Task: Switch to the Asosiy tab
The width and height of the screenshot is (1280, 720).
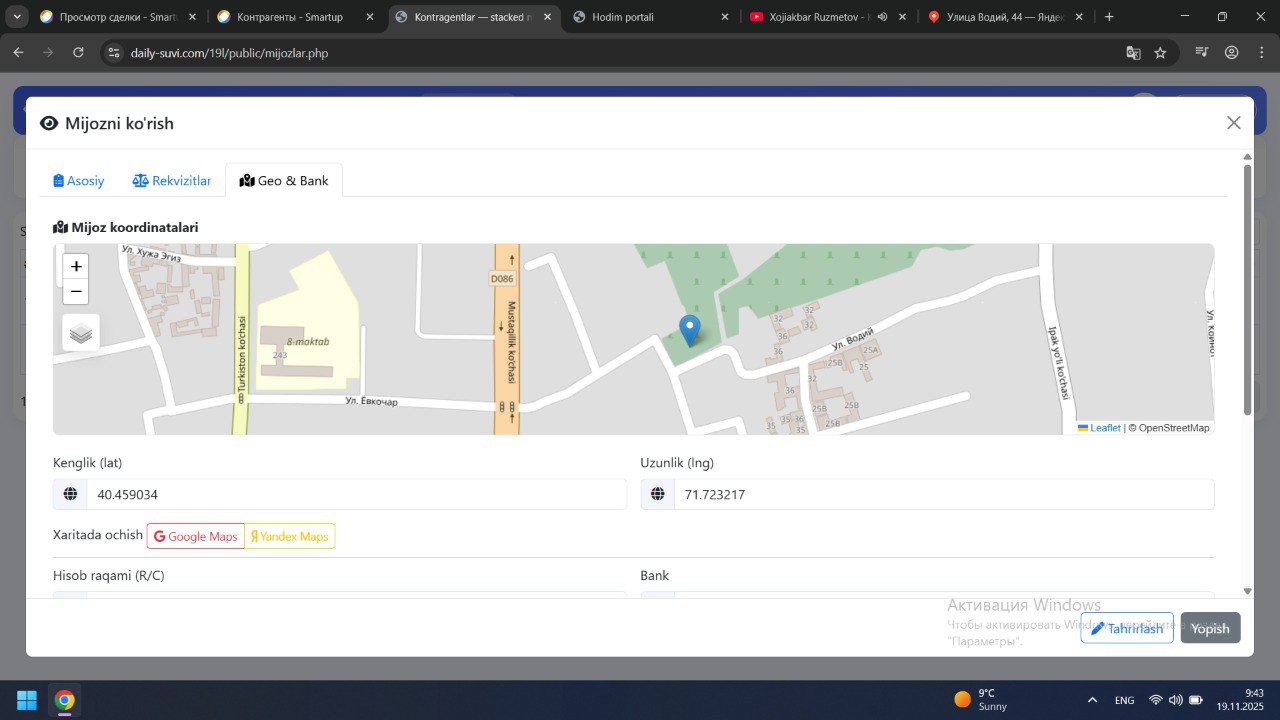Action: (x=79, y=181)
